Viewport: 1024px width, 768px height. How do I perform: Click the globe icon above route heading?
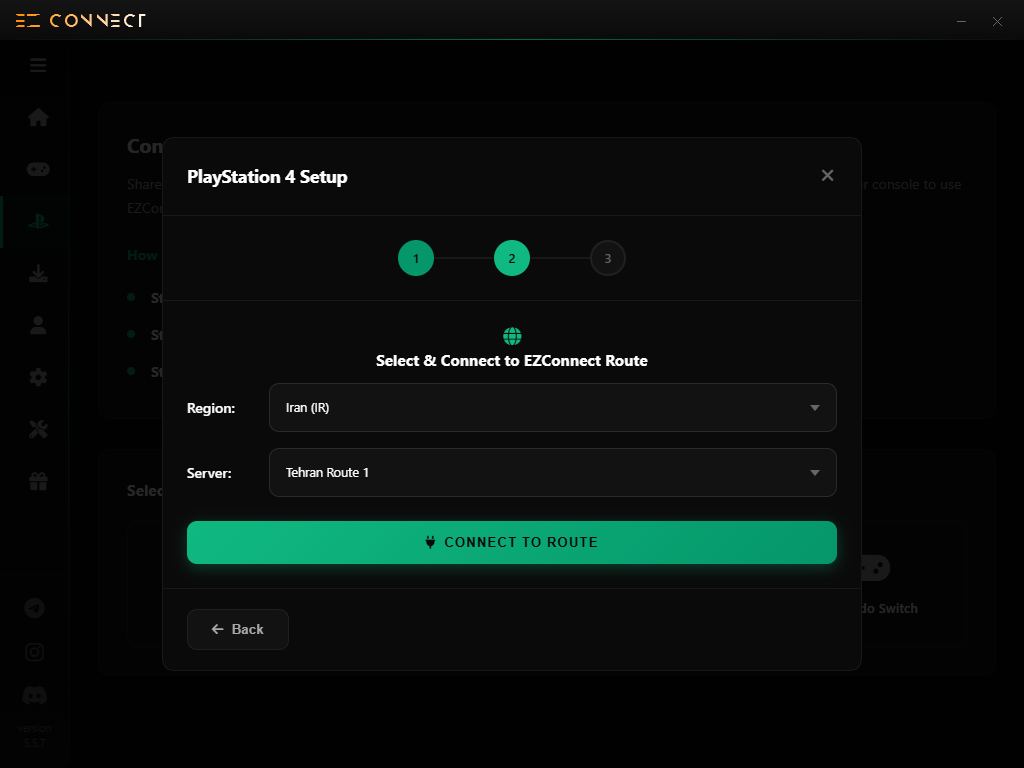click(x=512, y=336)
